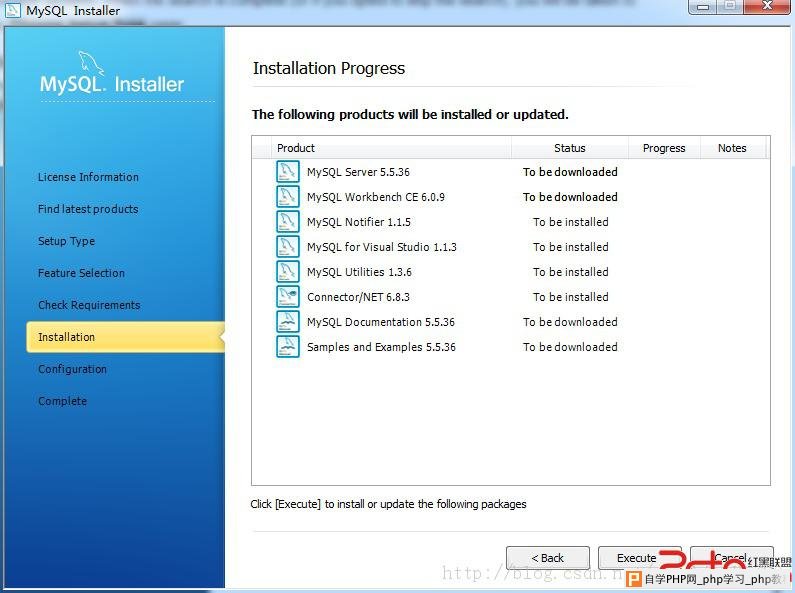The image size is (795, 593).
Task: Select the Samples and Examples 5.5.36 text
Action: (381, 347)
